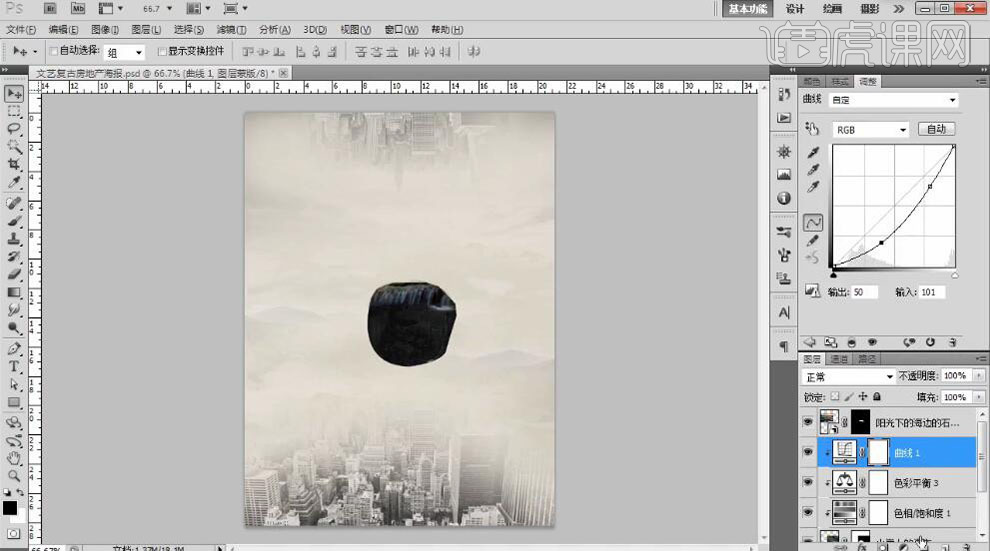
Task: Choose edit points curve mode icon
Action: pyautogui.click(x=813, y=223)
